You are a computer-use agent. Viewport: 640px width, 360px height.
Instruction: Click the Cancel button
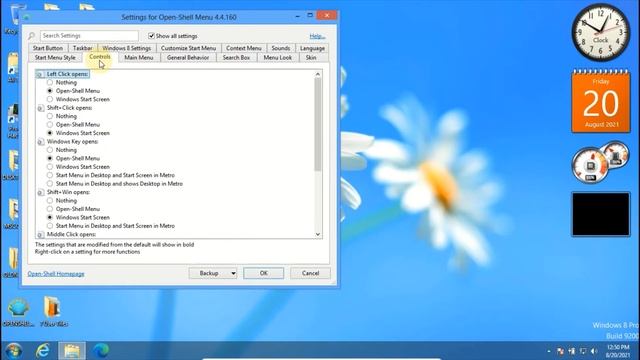point(310,273)
